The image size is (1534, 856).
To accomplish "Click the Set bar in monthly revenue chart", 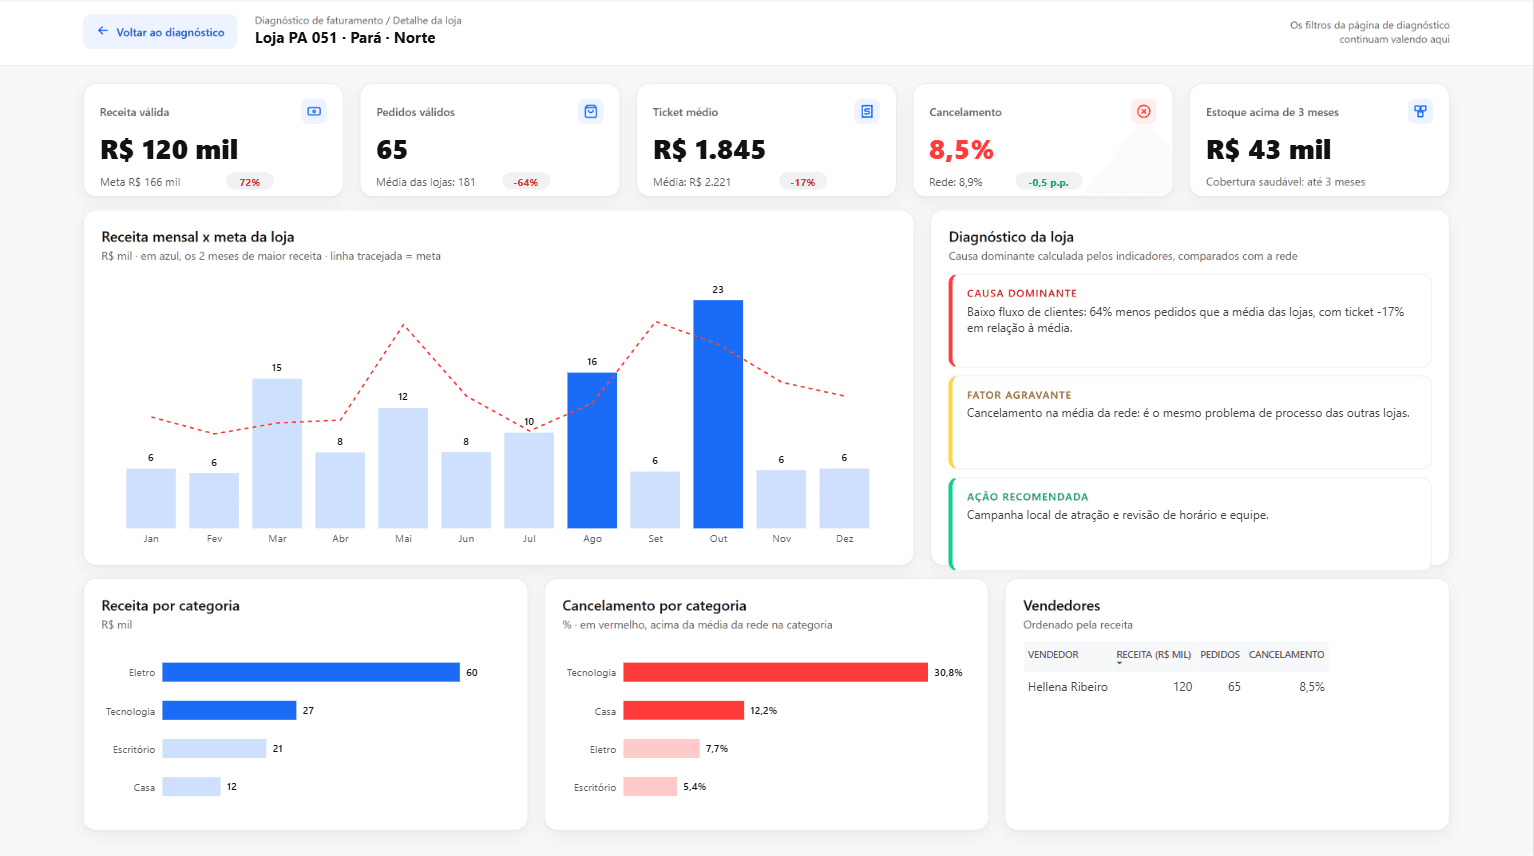I will coord(655,500).
